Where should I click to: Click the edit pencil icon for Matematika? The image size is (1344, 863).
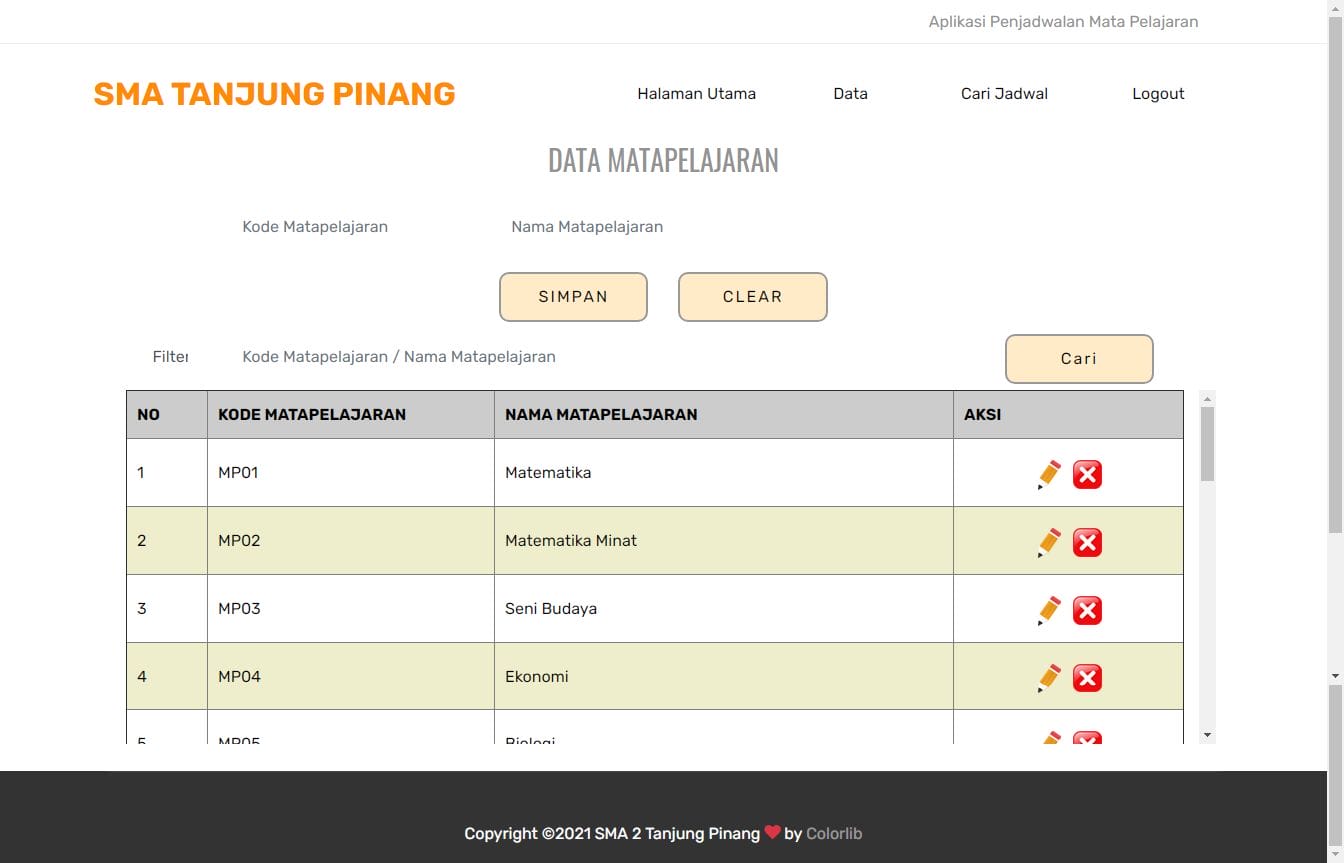click(x=1049, y=474)
